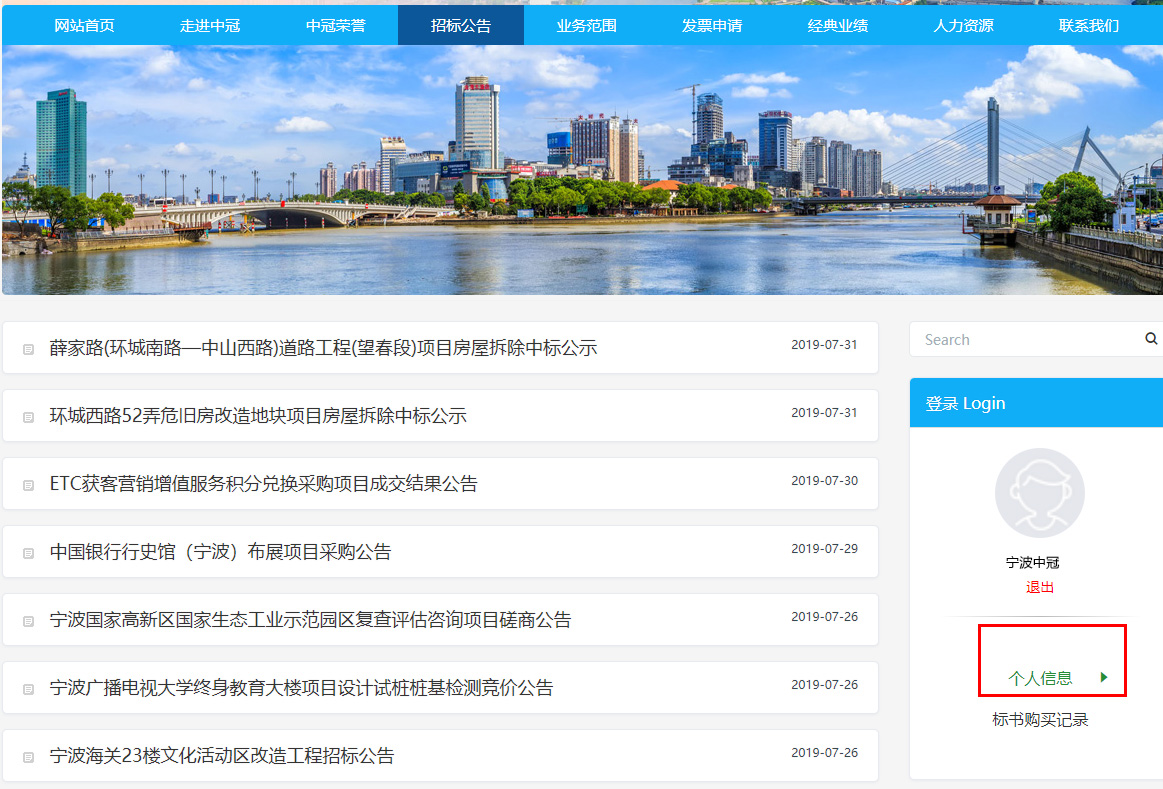This screenshot has height=789, width=1163.
Task: Click the search magnifier icon
Action: [1150, 339]
